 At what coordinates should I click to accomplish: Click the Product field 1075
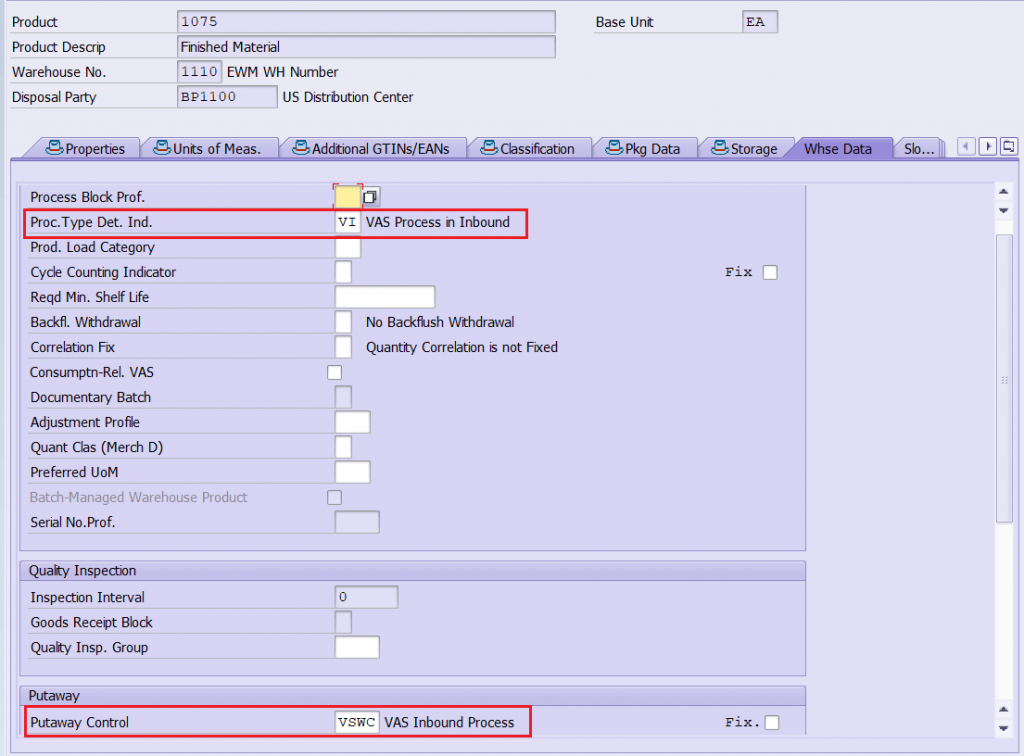(366, 22)
